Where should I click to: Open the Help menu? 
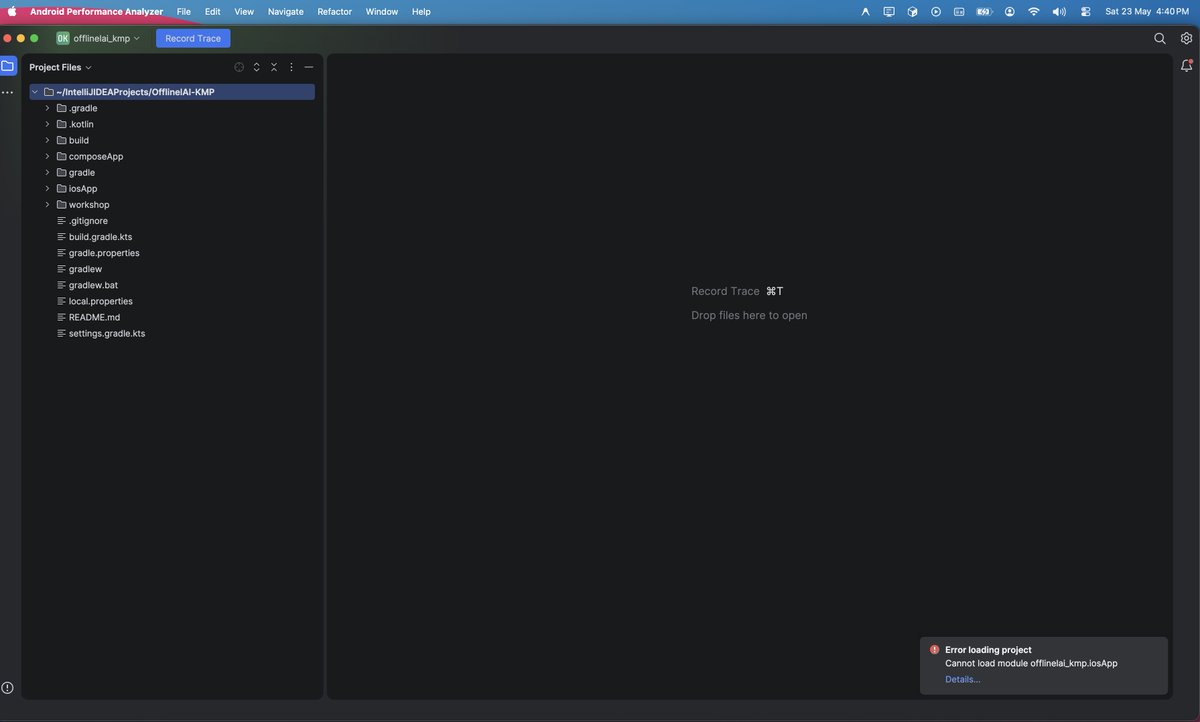(x=421, y=11)
